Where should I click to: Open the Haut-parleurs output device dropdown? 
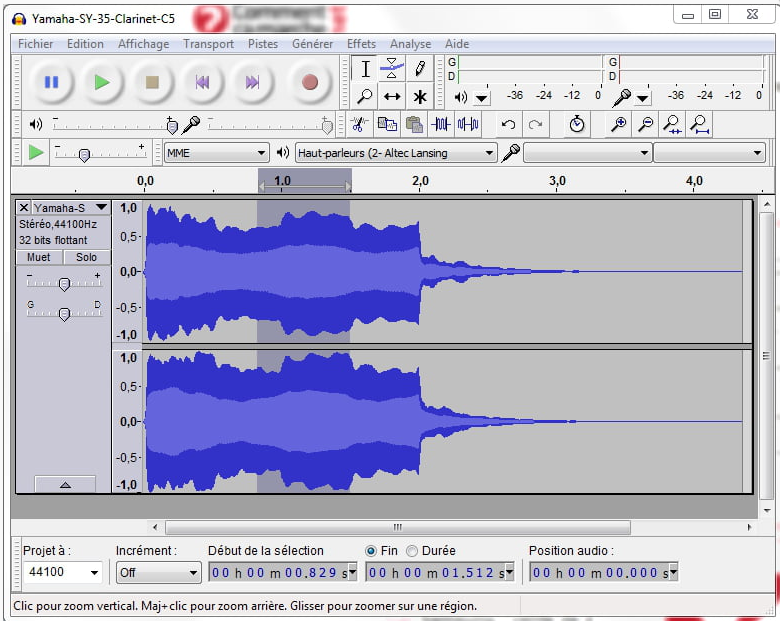click(396, 153)
